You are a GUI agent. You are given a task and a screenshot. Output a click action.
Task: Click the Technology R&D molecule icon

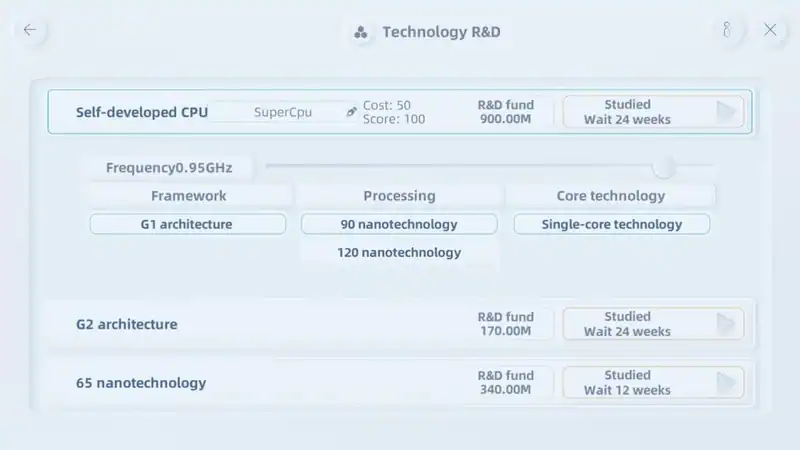point(361,32)
